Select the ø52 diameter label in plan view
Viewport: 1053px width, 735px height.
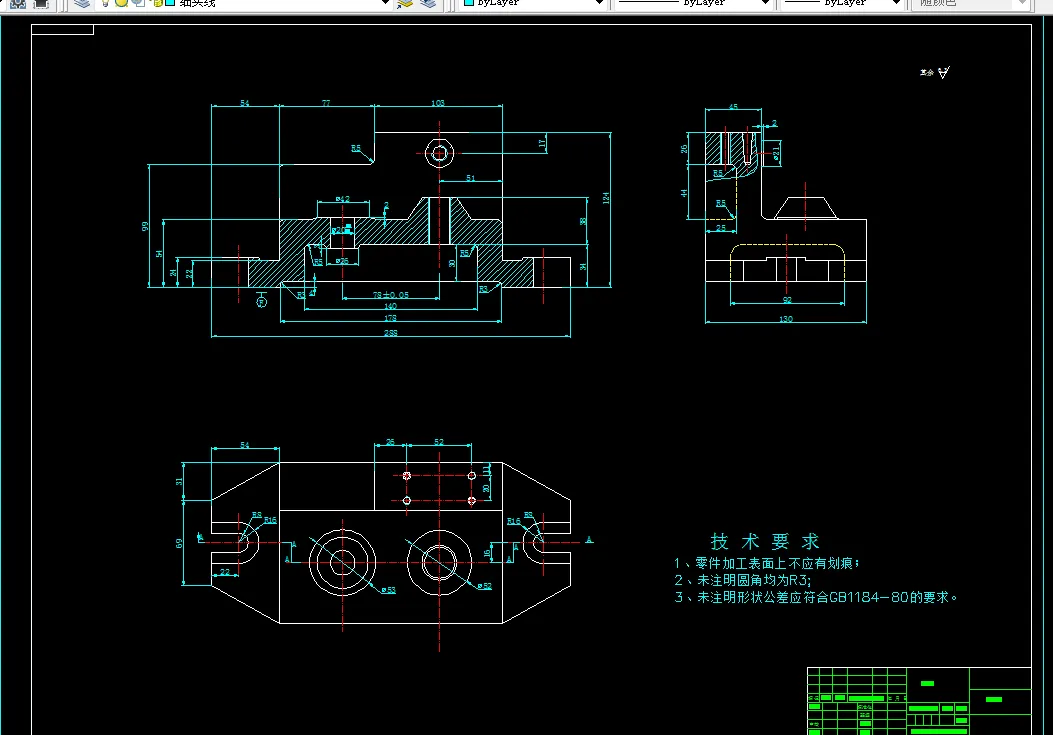(x=485, y=586)
